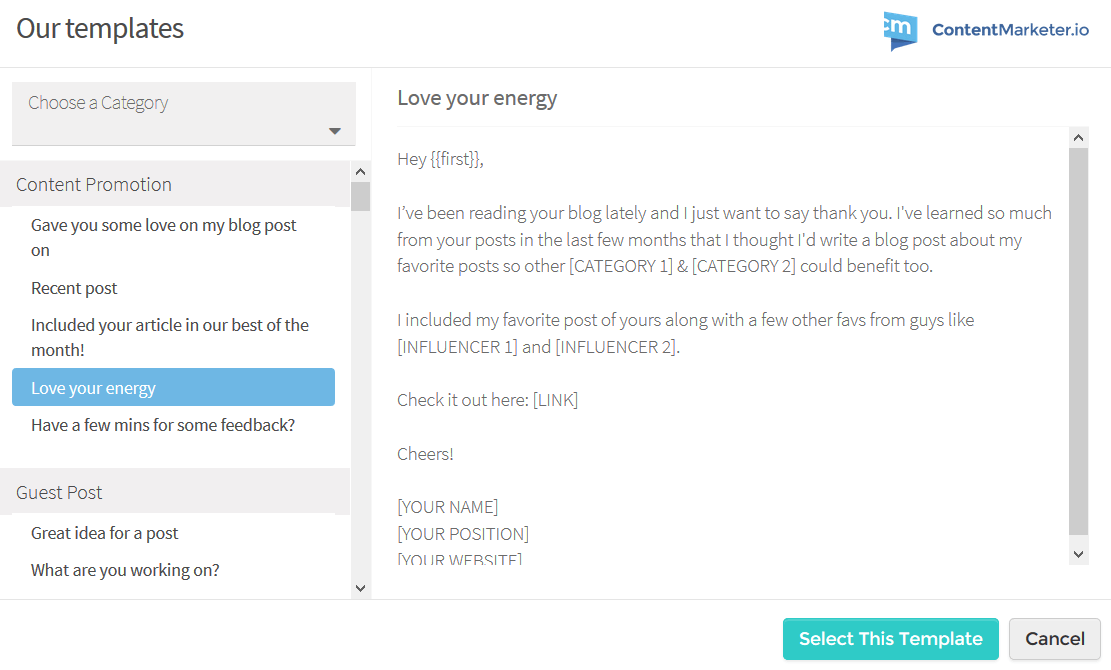The image size is (1111, 670).
Task: Select the Guest Post section header
Action: (175, 492)
